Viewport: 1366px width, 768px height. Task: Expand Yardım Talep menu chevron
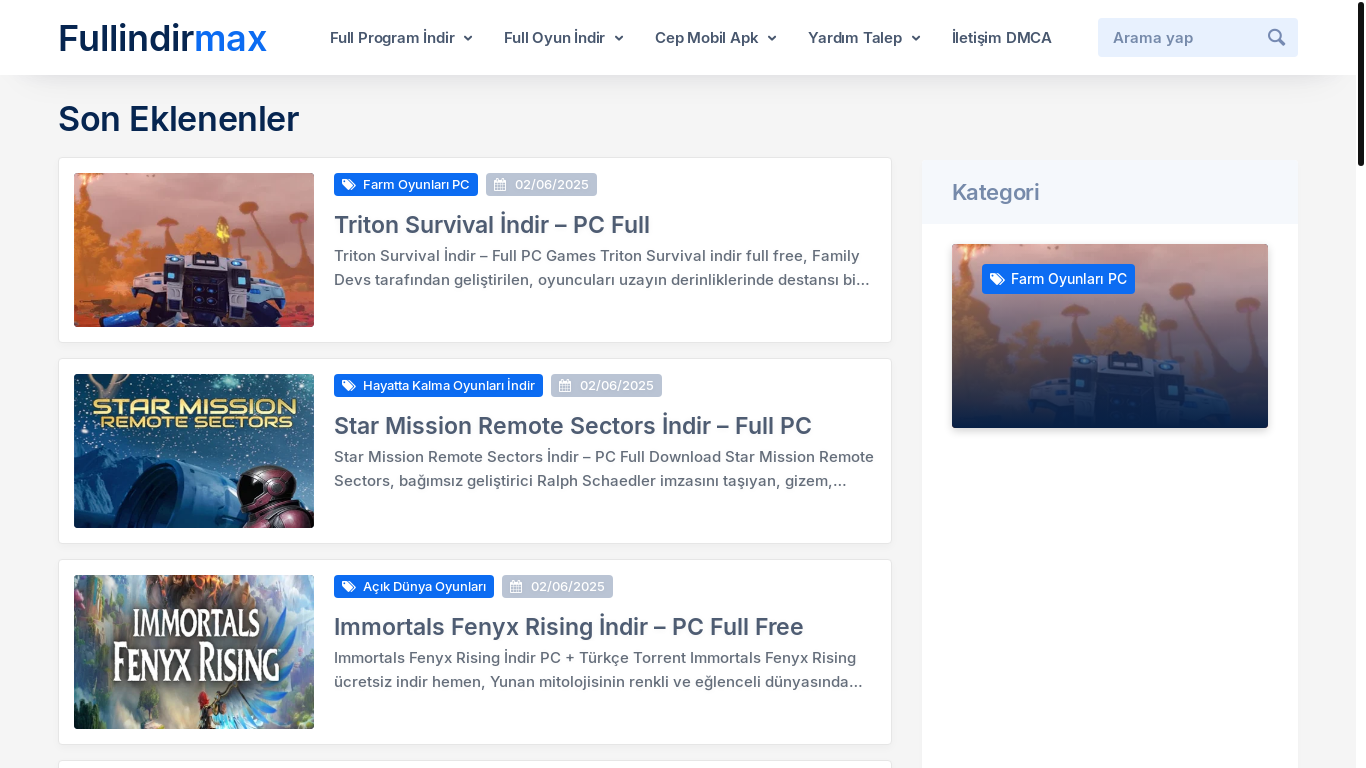[916, 38]
